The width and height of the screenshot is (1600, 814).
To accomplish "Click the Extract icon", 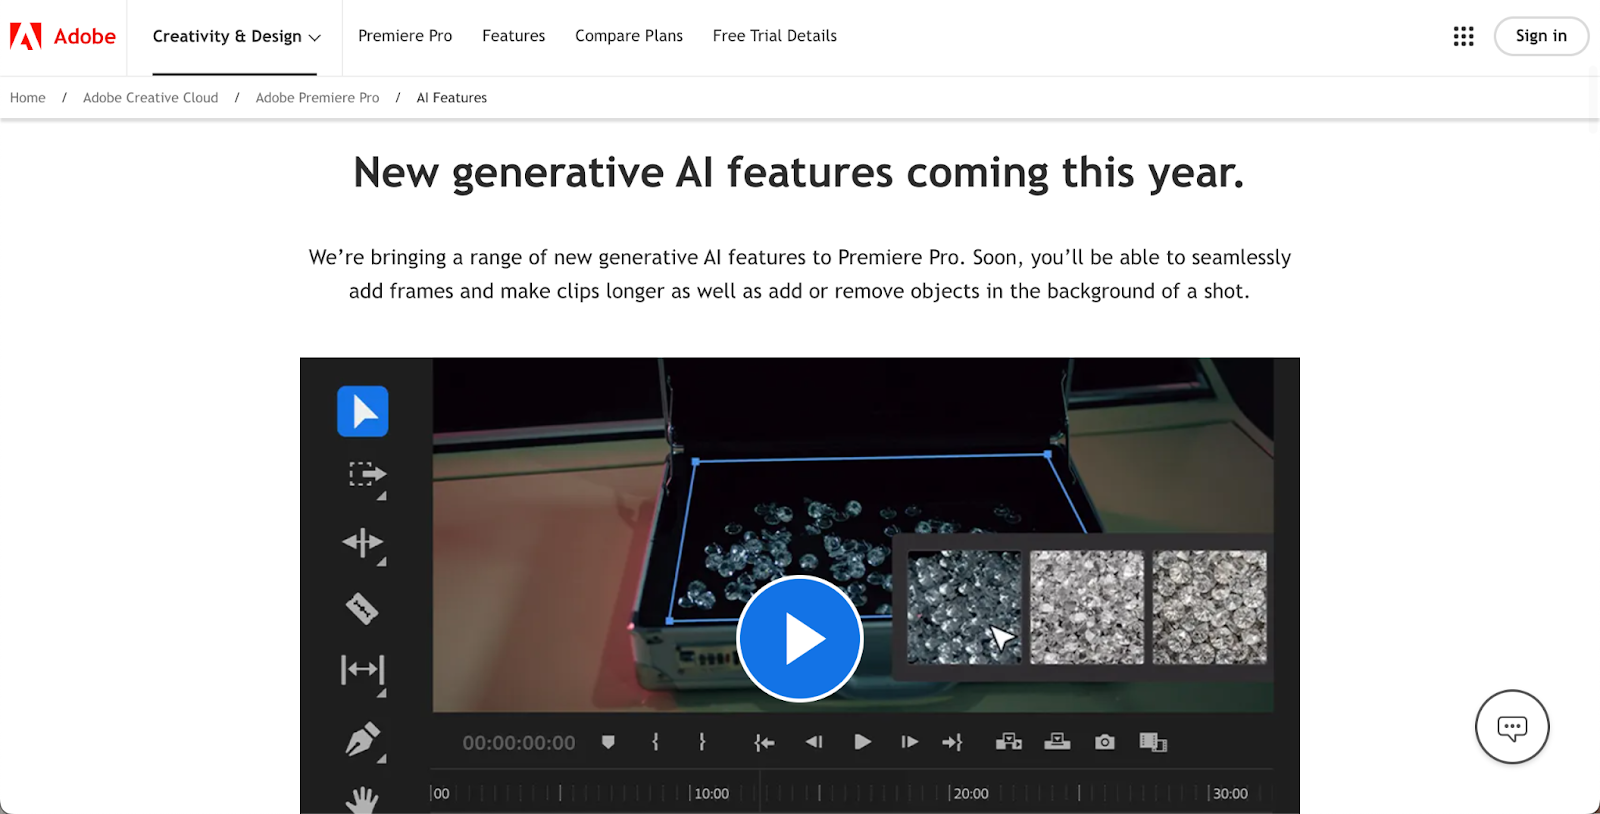I will click(x=1057, y=741).
